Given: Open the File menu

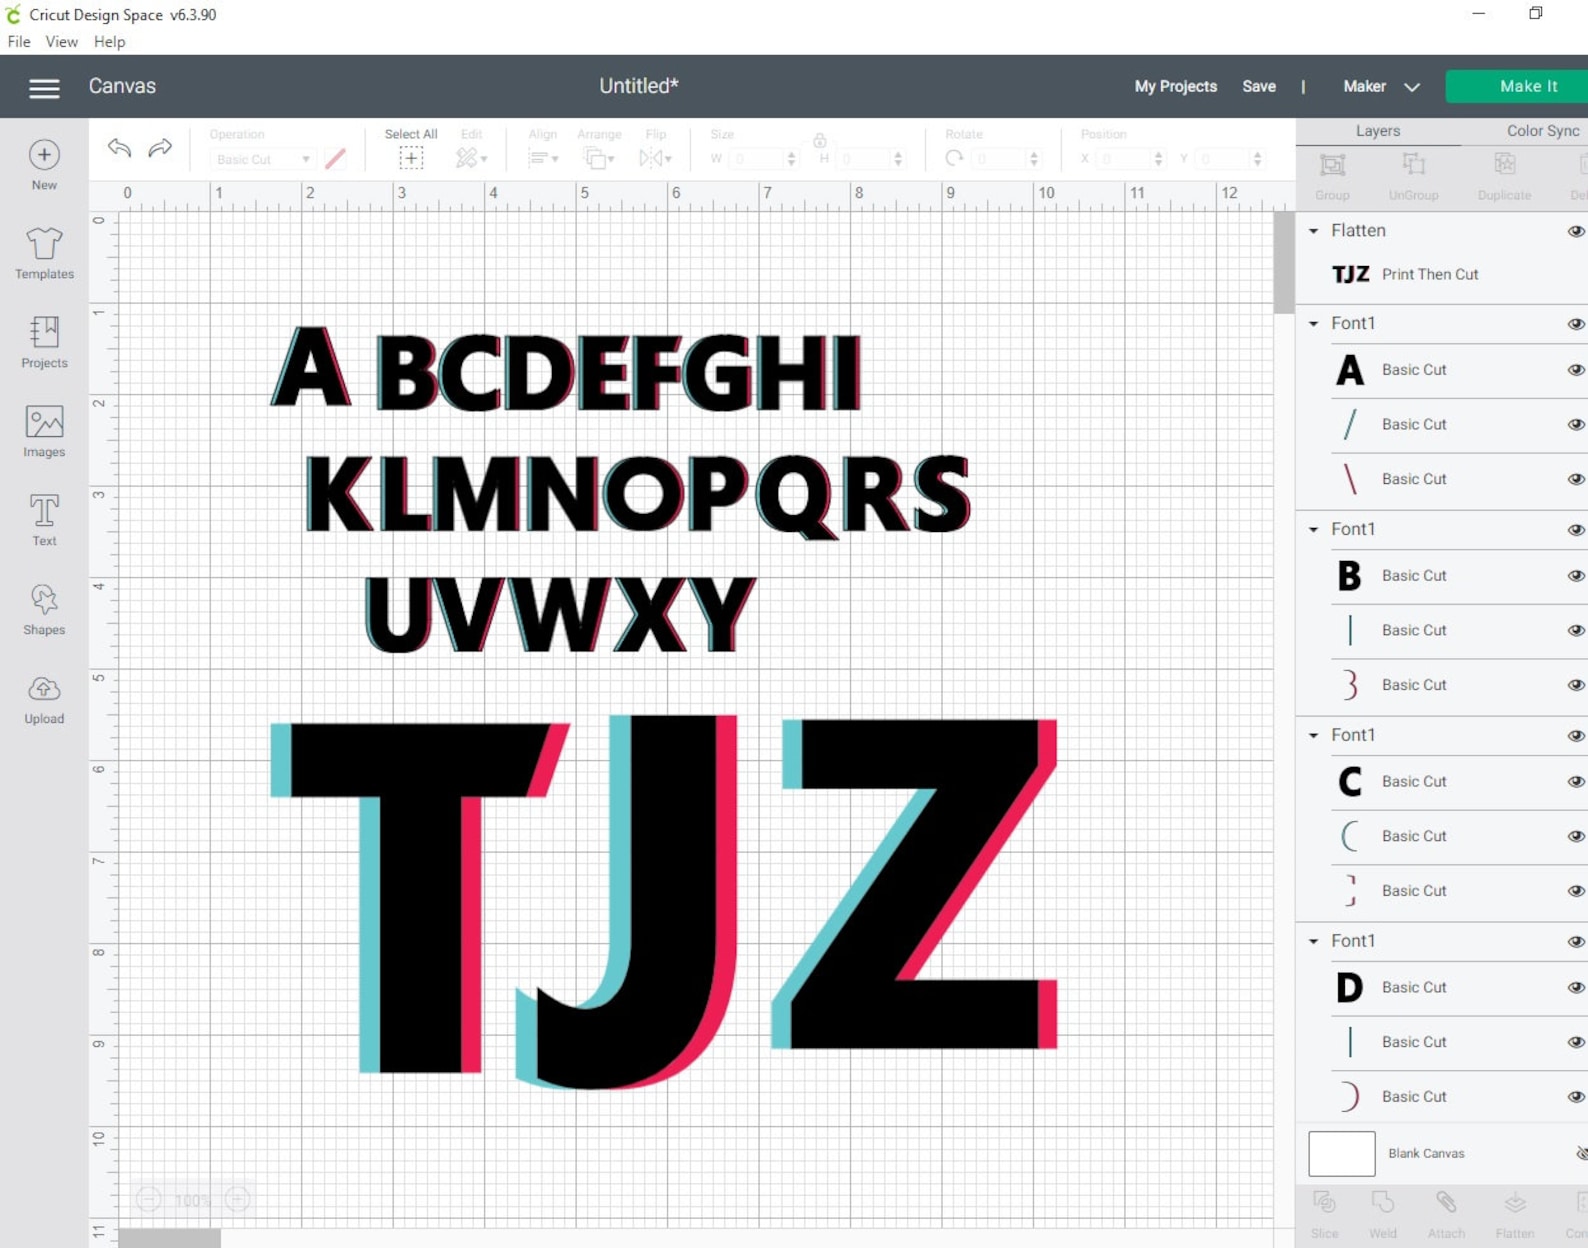Looking at the screenshot, I should (19, 42).
